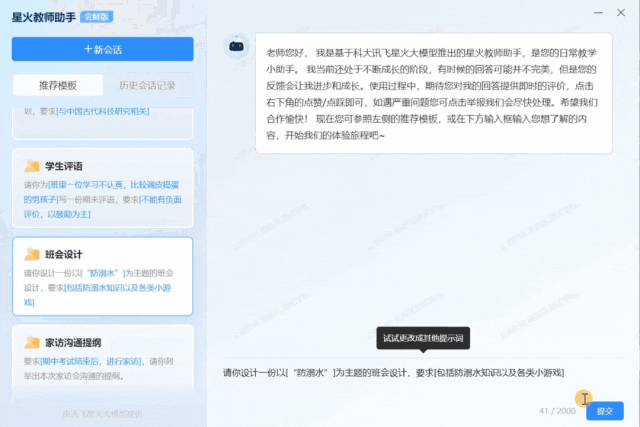Image resolution: width=640 pixels, height=427 pixels.
Task: Select the 学生评语 template card
Action: click(x=102, y=188)
